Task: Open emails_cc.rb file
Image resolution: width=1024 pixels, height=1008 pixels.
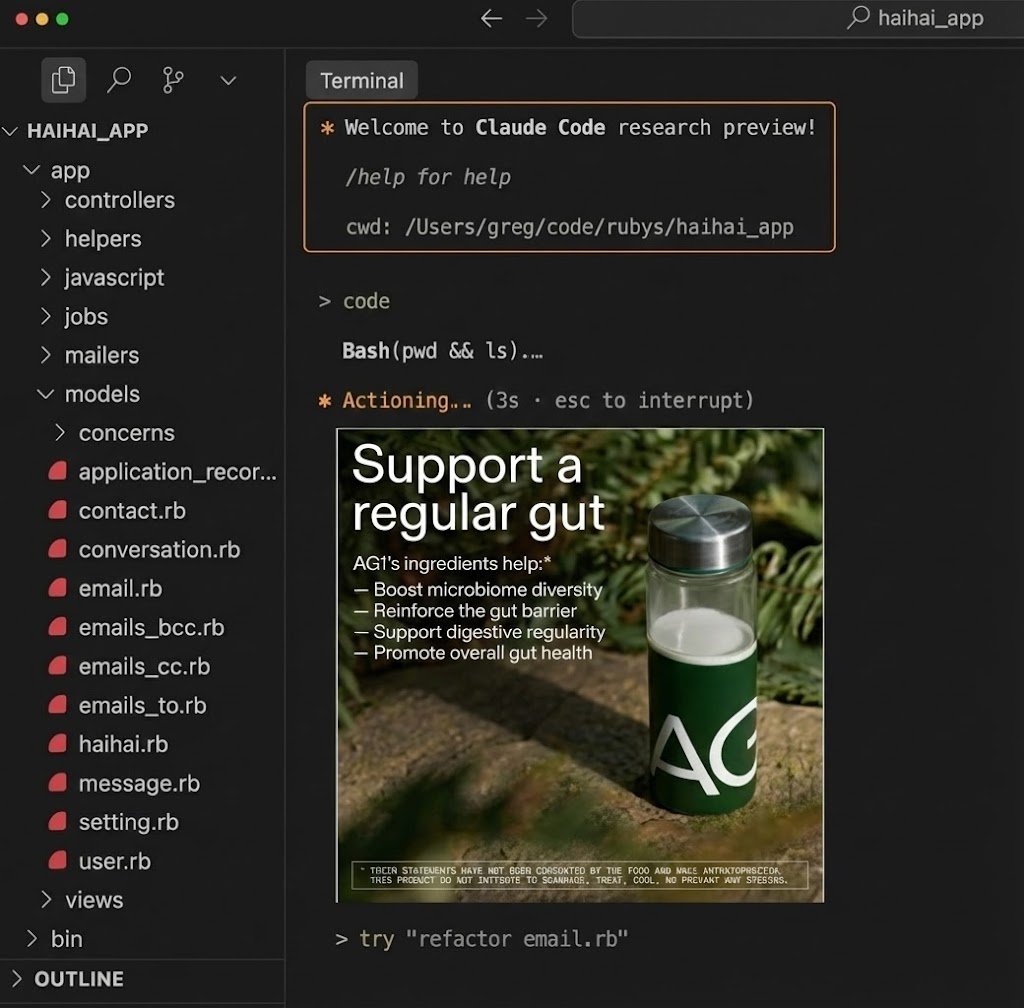Action: 144,667
